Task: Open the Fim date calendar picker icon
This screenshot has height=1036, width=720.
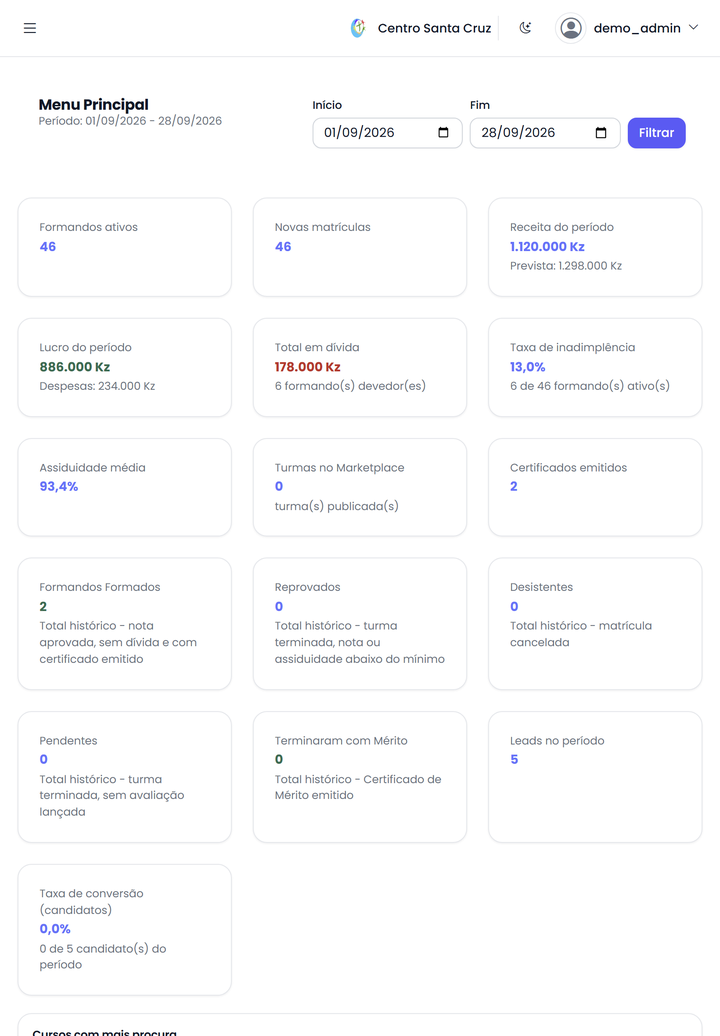Action: pos(600,133)
